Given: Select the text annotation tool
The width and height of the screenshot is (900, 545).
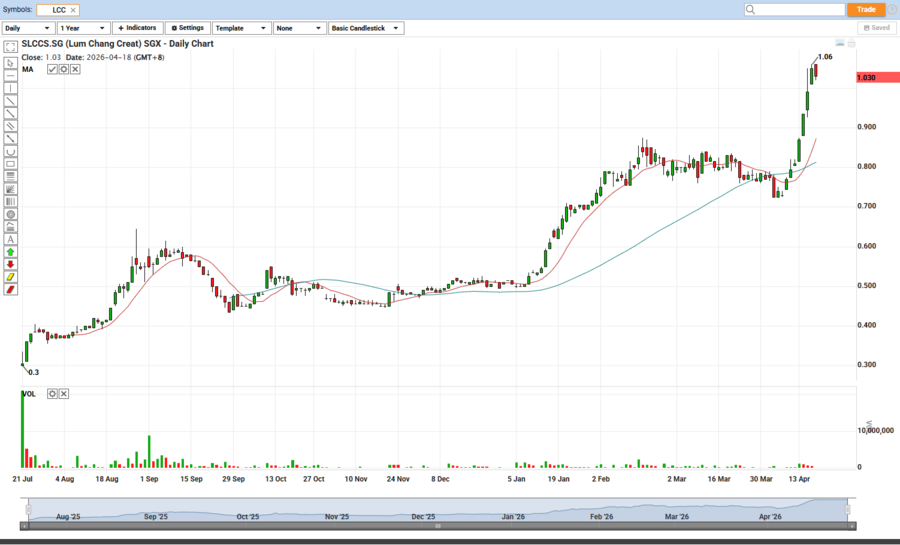Looking at the screenshot, I should tap(11, 239).
